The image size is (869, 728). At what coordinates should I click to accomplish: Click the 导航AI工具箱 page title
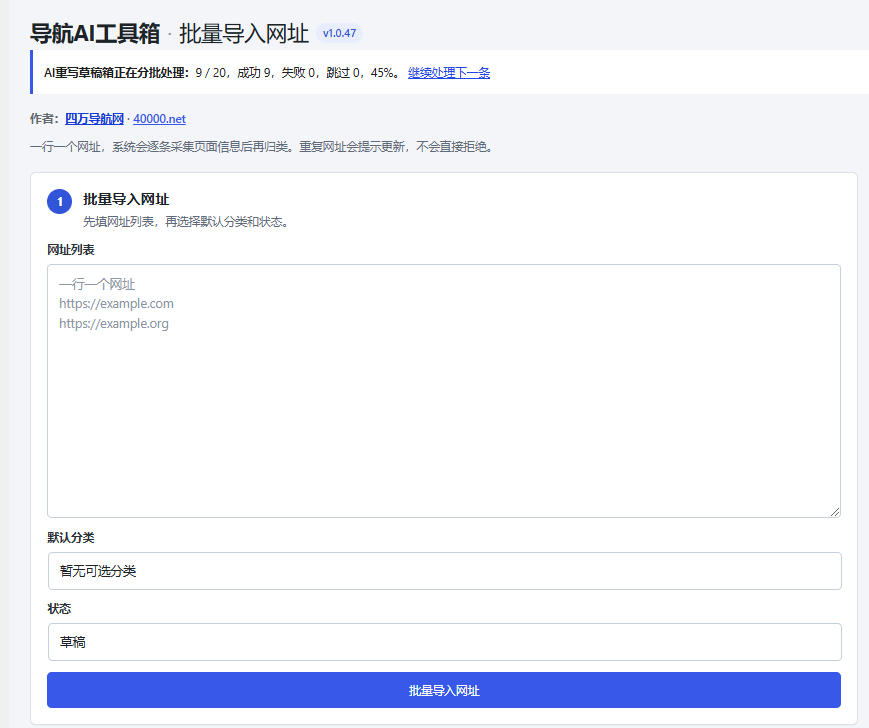tap(95, 33)
